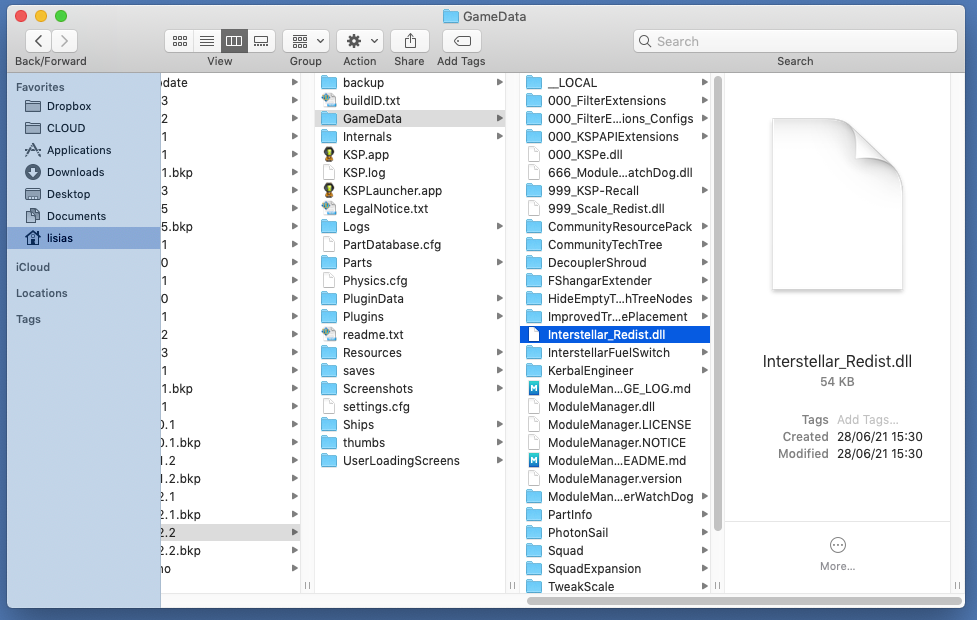Click Add Tags... in the preview pane
Screen dimensions: 977x620
point(867,420)
